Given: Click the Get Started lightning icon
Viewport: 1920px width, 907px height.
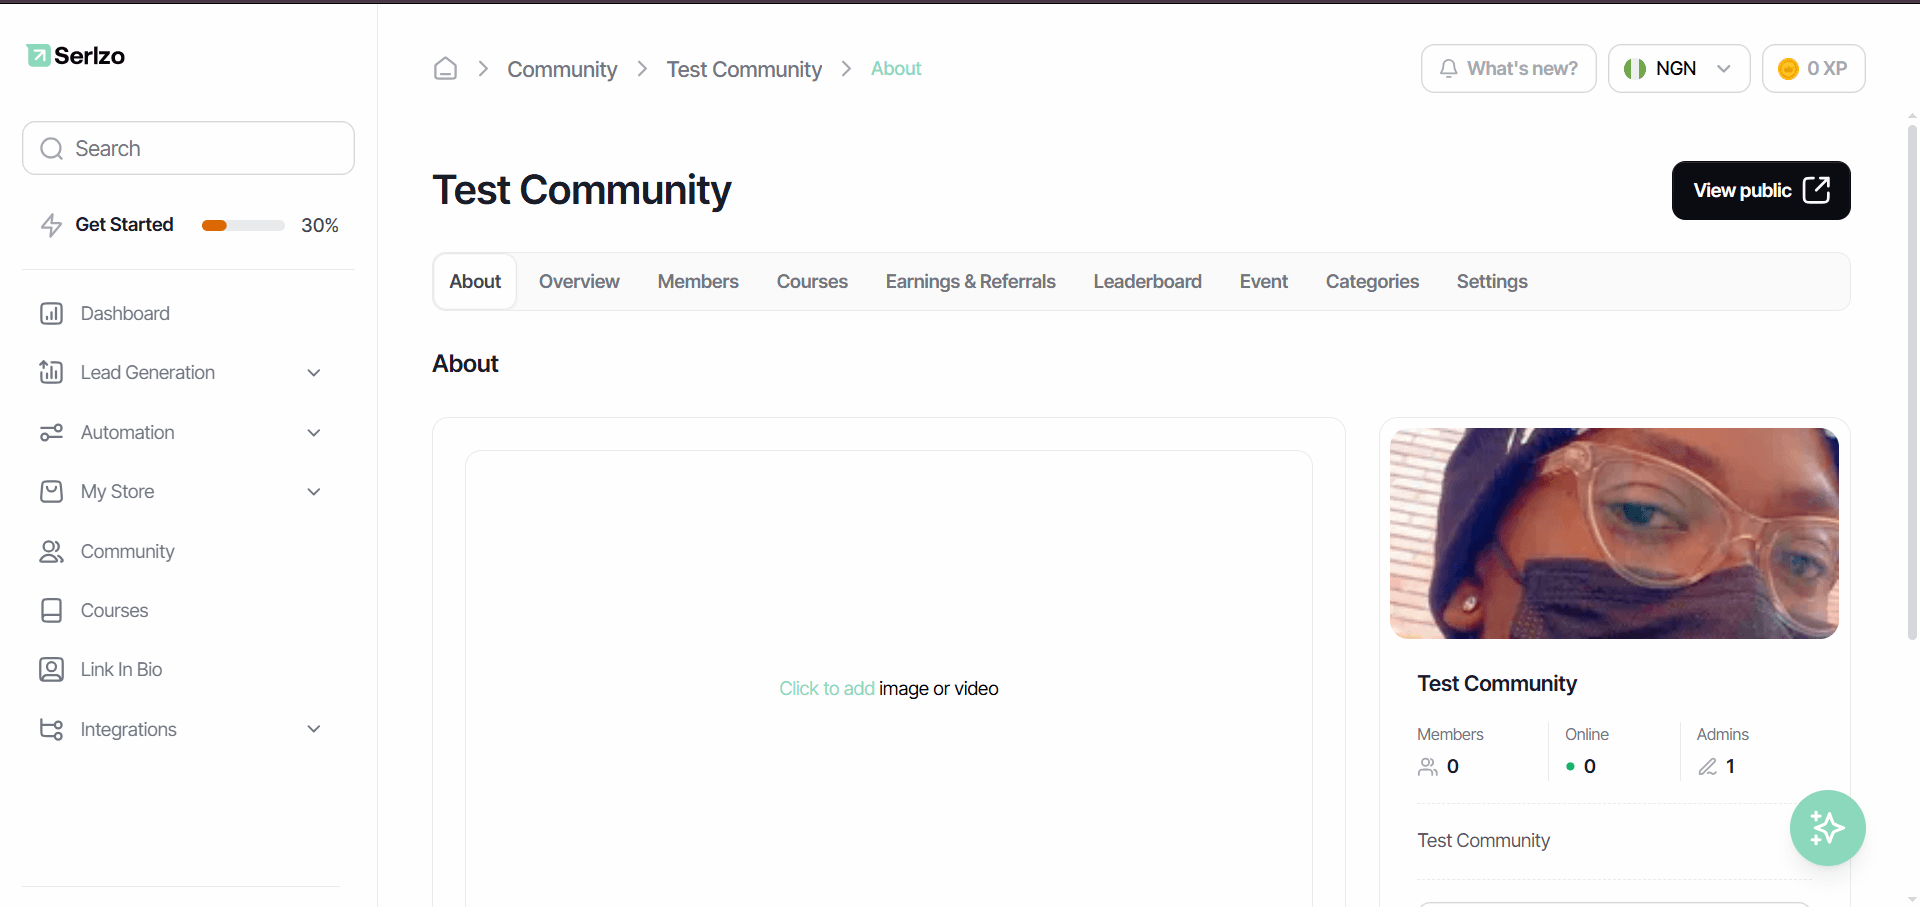Looking at the screenshot, I should (x=51, y=225).
